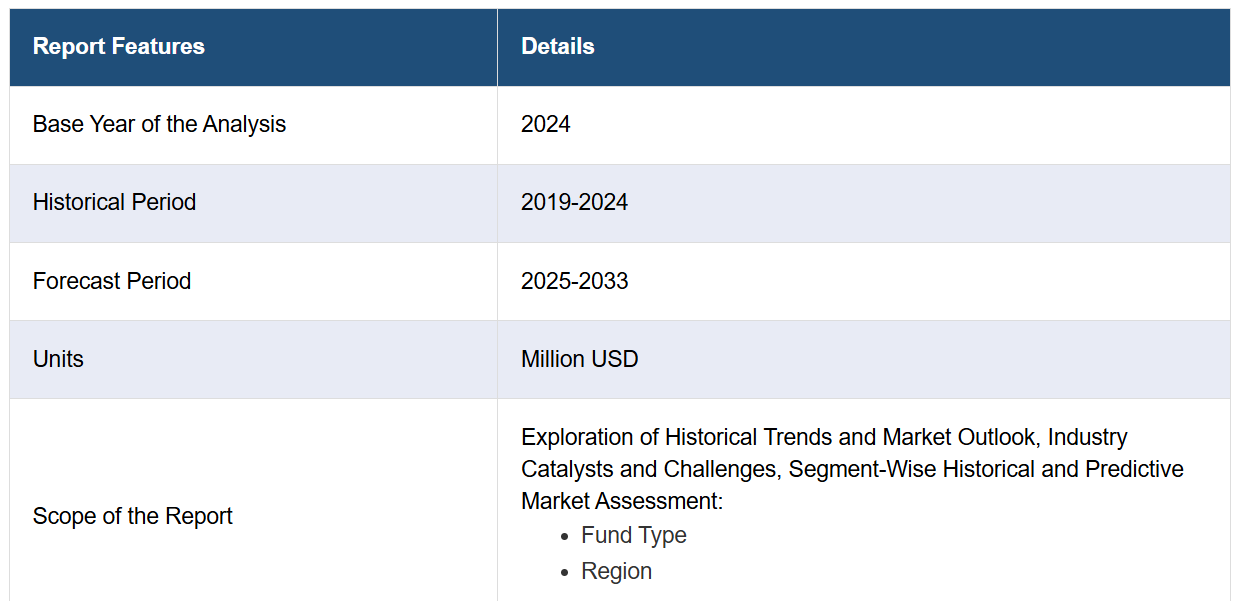This screenshot has height=601, width=1239.
Task: Click the words Industry at line end
Action: tap(1087, 438)
